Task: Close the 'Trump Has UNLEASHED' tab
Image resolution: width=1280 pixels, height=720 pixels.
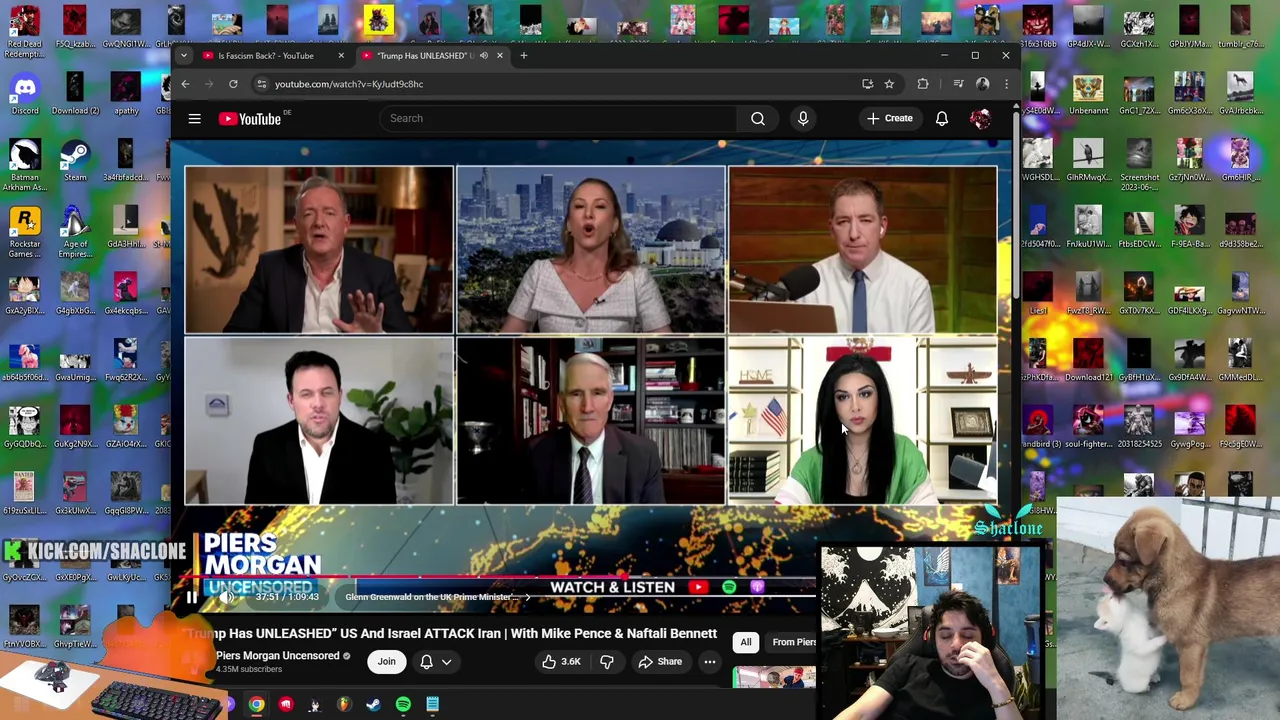Action: pyautogui.click(x=500, y=56)
